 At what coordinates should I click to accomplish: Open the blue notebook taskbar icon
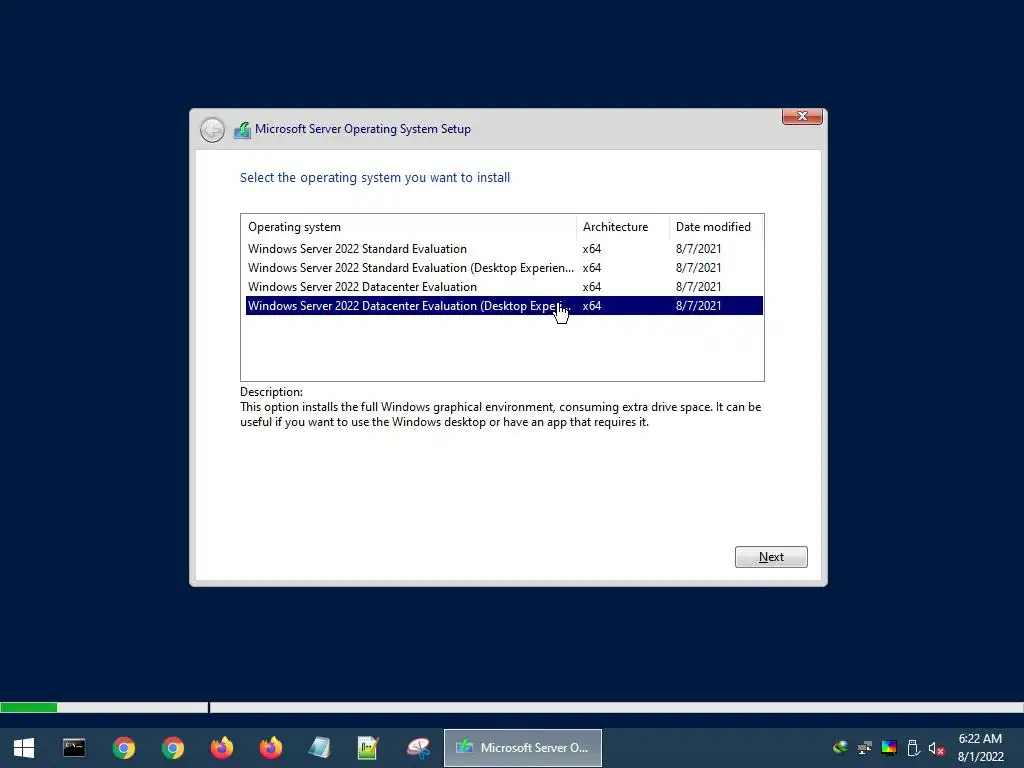[319, 748]
